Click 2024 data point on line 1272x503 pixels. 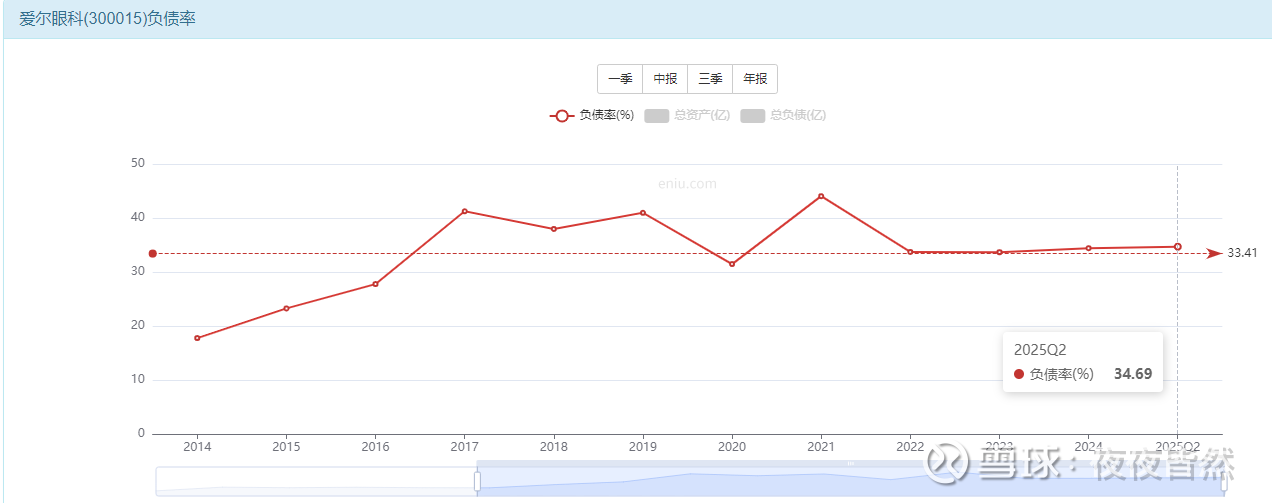(x=1088, y=248)
